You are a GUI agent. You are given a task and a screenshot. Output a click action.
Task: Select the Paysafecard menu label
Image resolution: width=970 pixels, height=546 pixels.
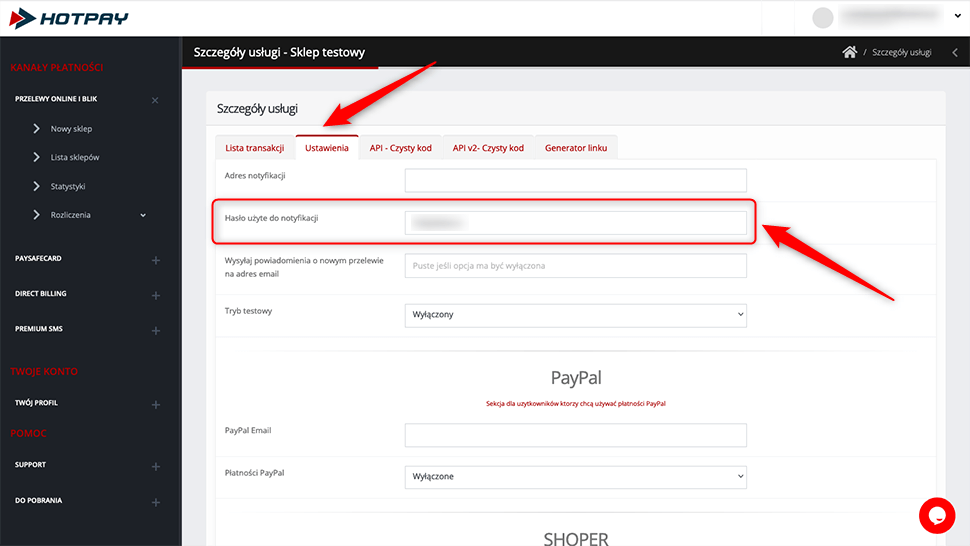click(x=38, y=258)
